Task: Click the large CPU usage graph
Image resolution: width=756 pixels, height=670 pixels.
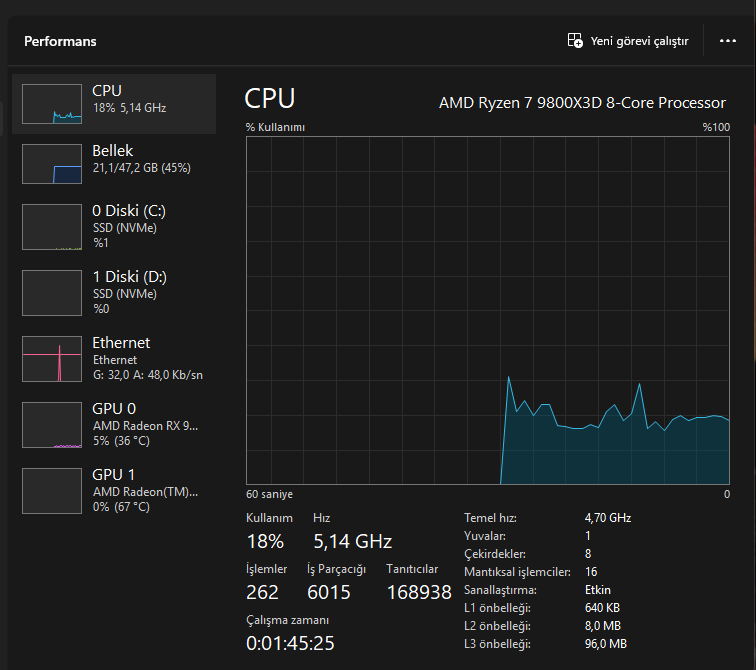Action: pos(488,310)
